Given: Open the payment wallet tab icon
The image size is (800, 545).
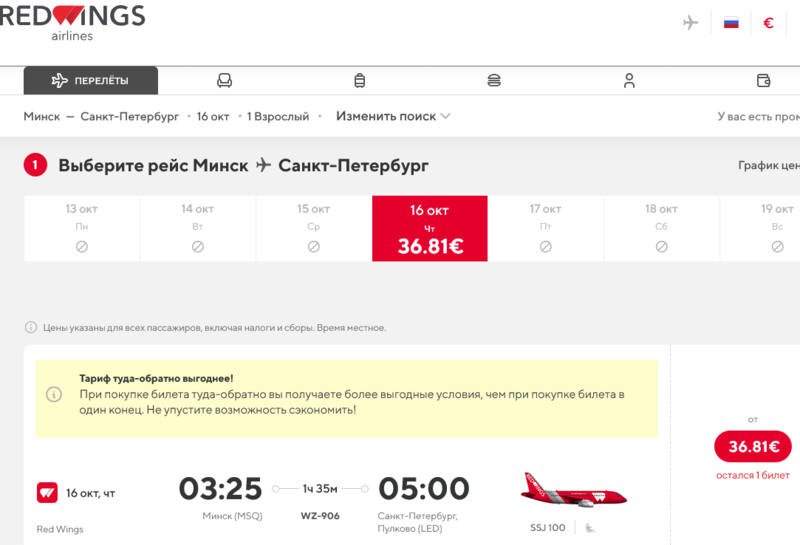Looking at the screenshot, I should point(764,81).
